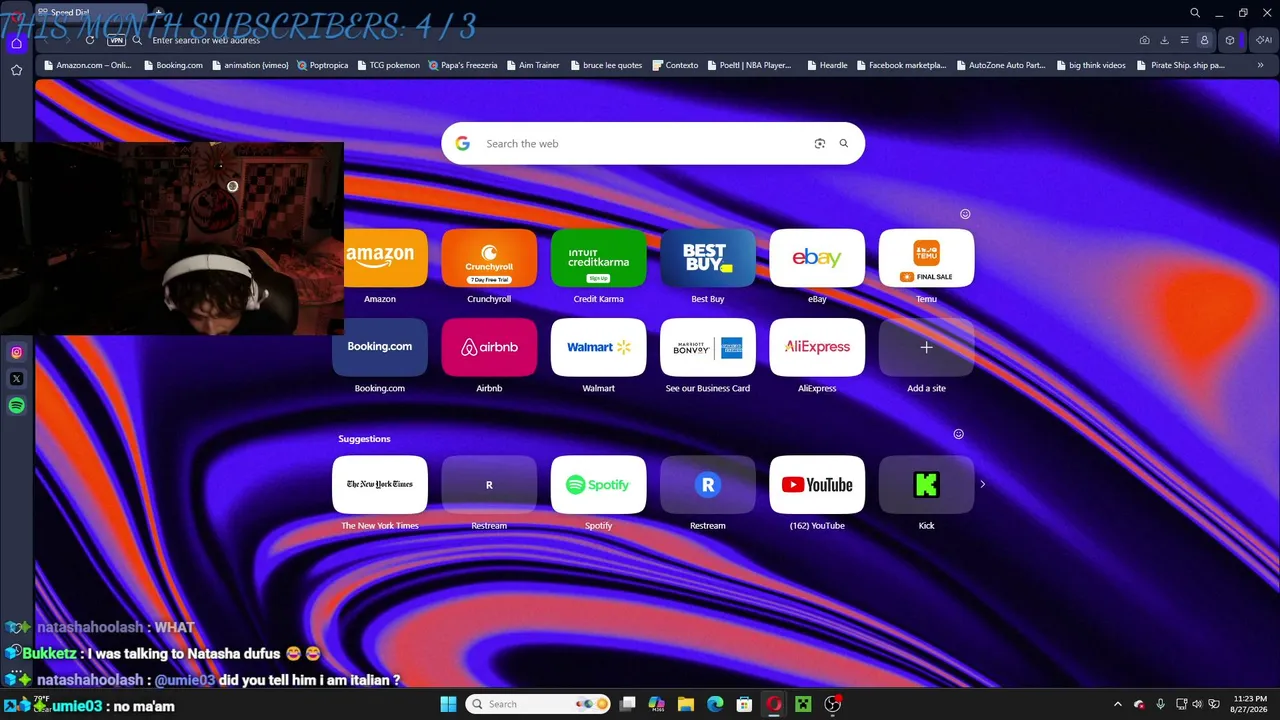Open the Booking.com bookmark in bookmarks bar
The height and width of the screenshot is (720, 1280).
click(x=173, y=65)
